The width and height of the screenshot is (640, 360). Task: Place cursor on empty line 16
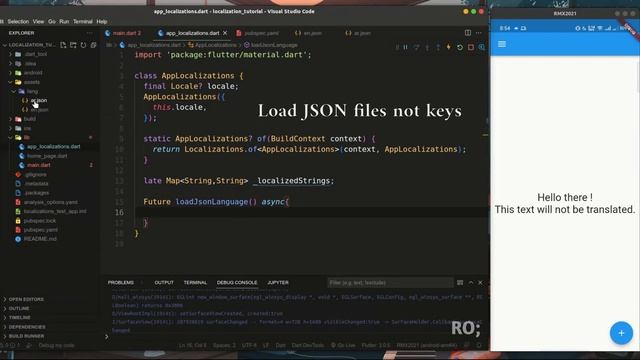pos(310,212)
